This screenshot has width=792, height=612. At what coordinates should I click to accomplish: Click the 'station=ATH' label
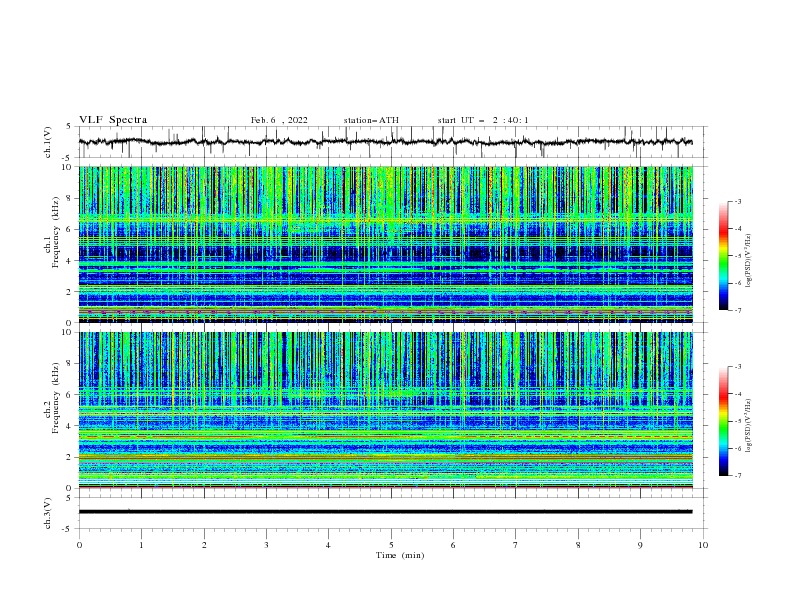[371, 120]
